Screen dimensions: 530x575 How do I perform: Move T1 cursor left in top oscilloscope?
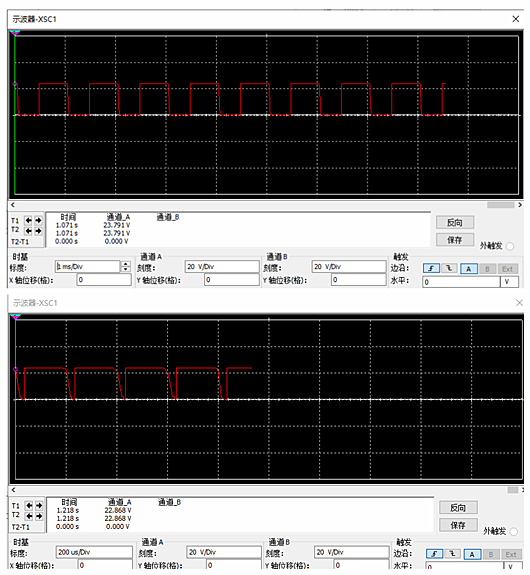tap(28, 220)
